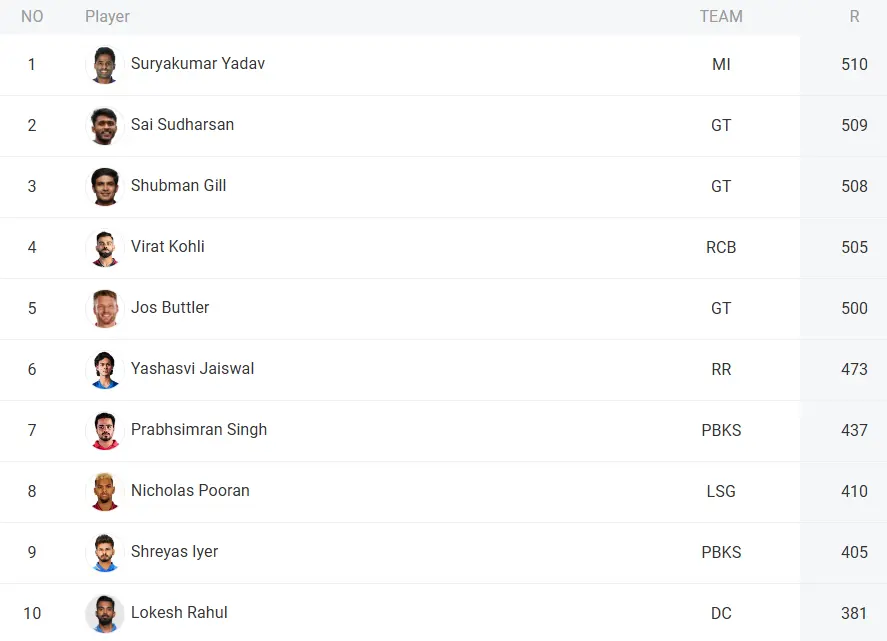Image resolution: width=887 pixels, height=641 pixels.
Task: Open Suryakumar Yadav's player profile
Action: click(197, 64)
